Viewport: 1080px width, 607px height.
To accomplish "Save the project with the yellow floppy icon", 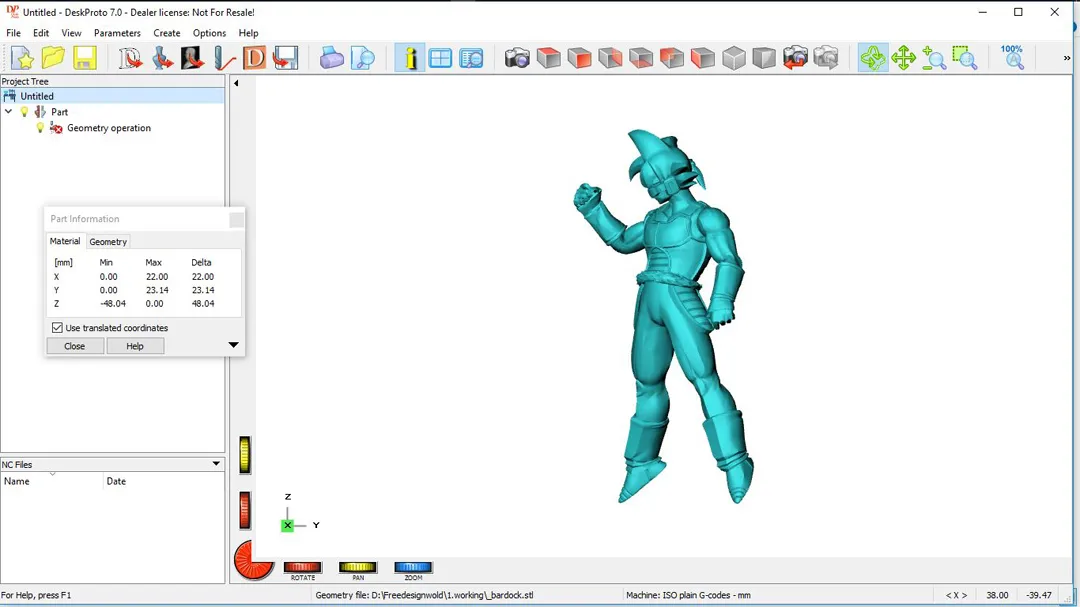I will point(85,58).
